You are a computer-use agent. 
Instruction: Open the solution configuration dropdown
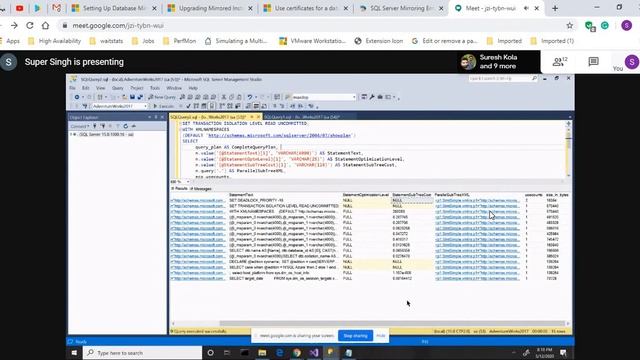[x=324, y=97]
